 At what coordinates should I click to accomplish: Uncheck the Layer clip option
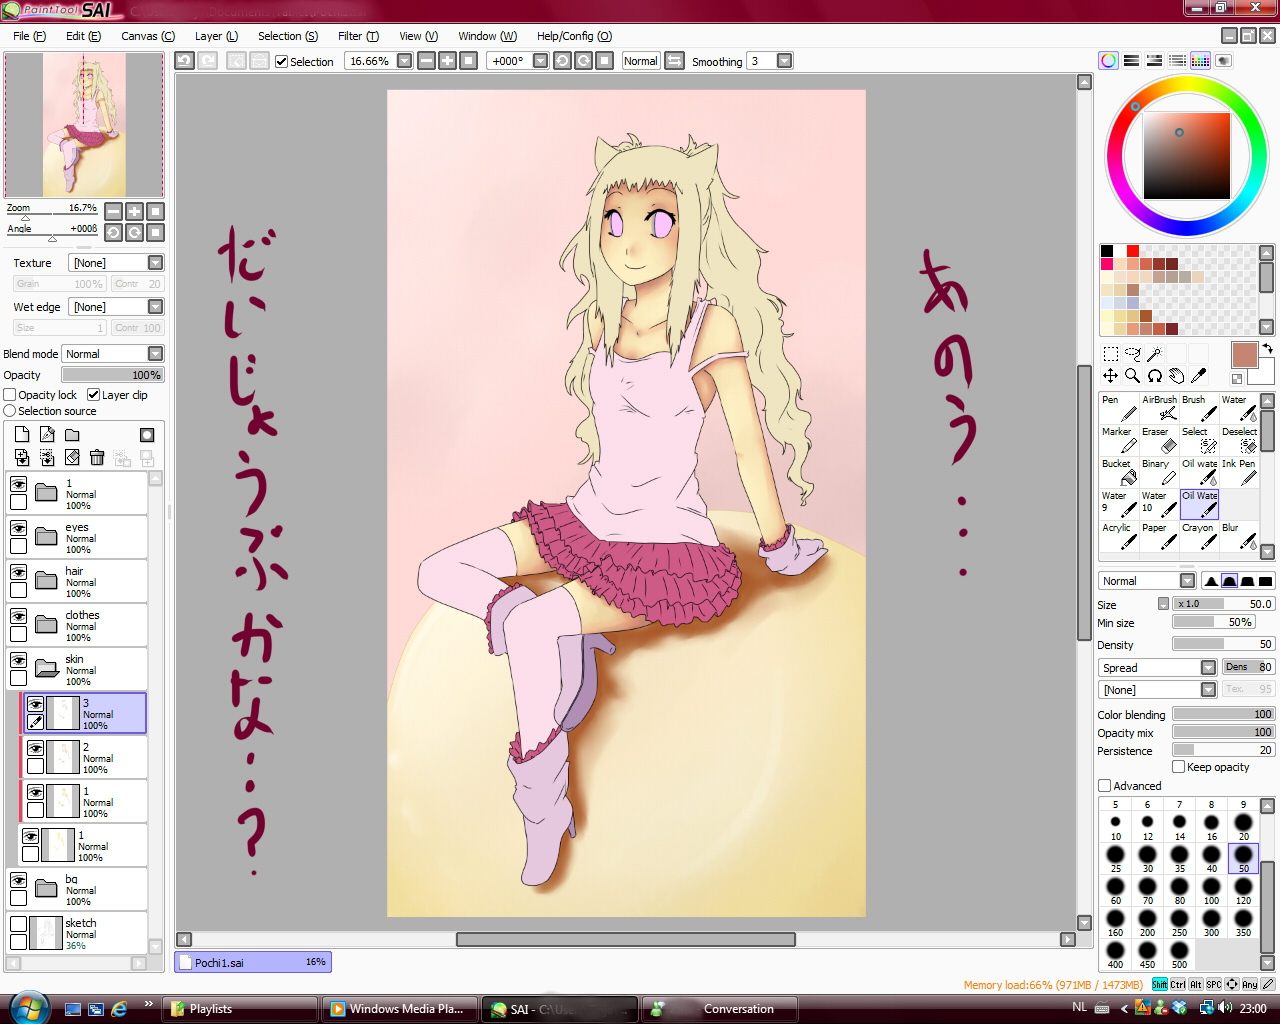click(x=94, y=395)
